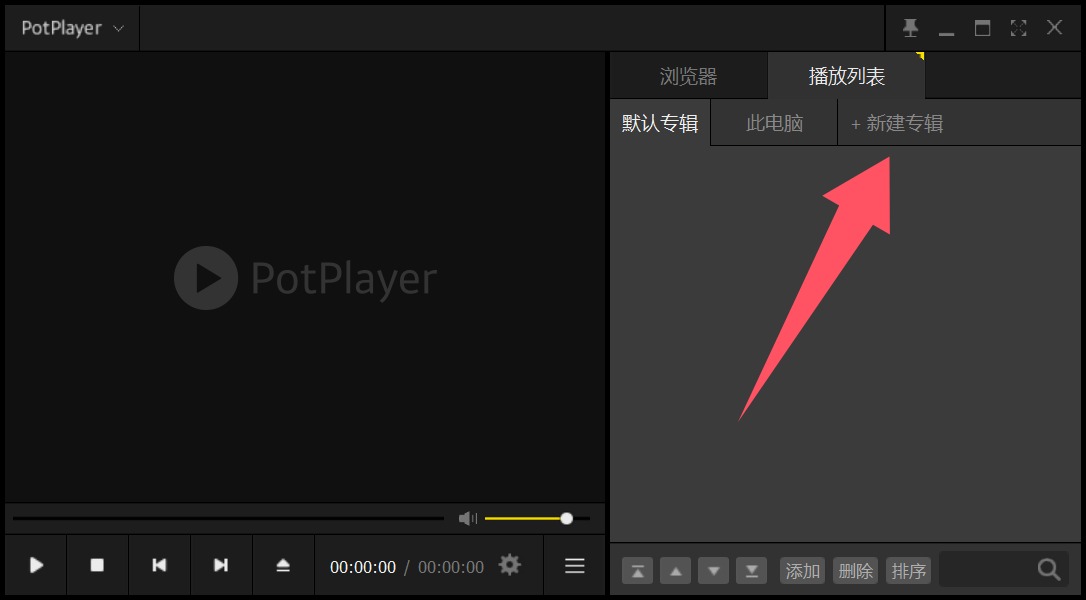Toggle playlist panel with hamburger icon
This screenshot has width=1086, height=600.
click(575, 565)
